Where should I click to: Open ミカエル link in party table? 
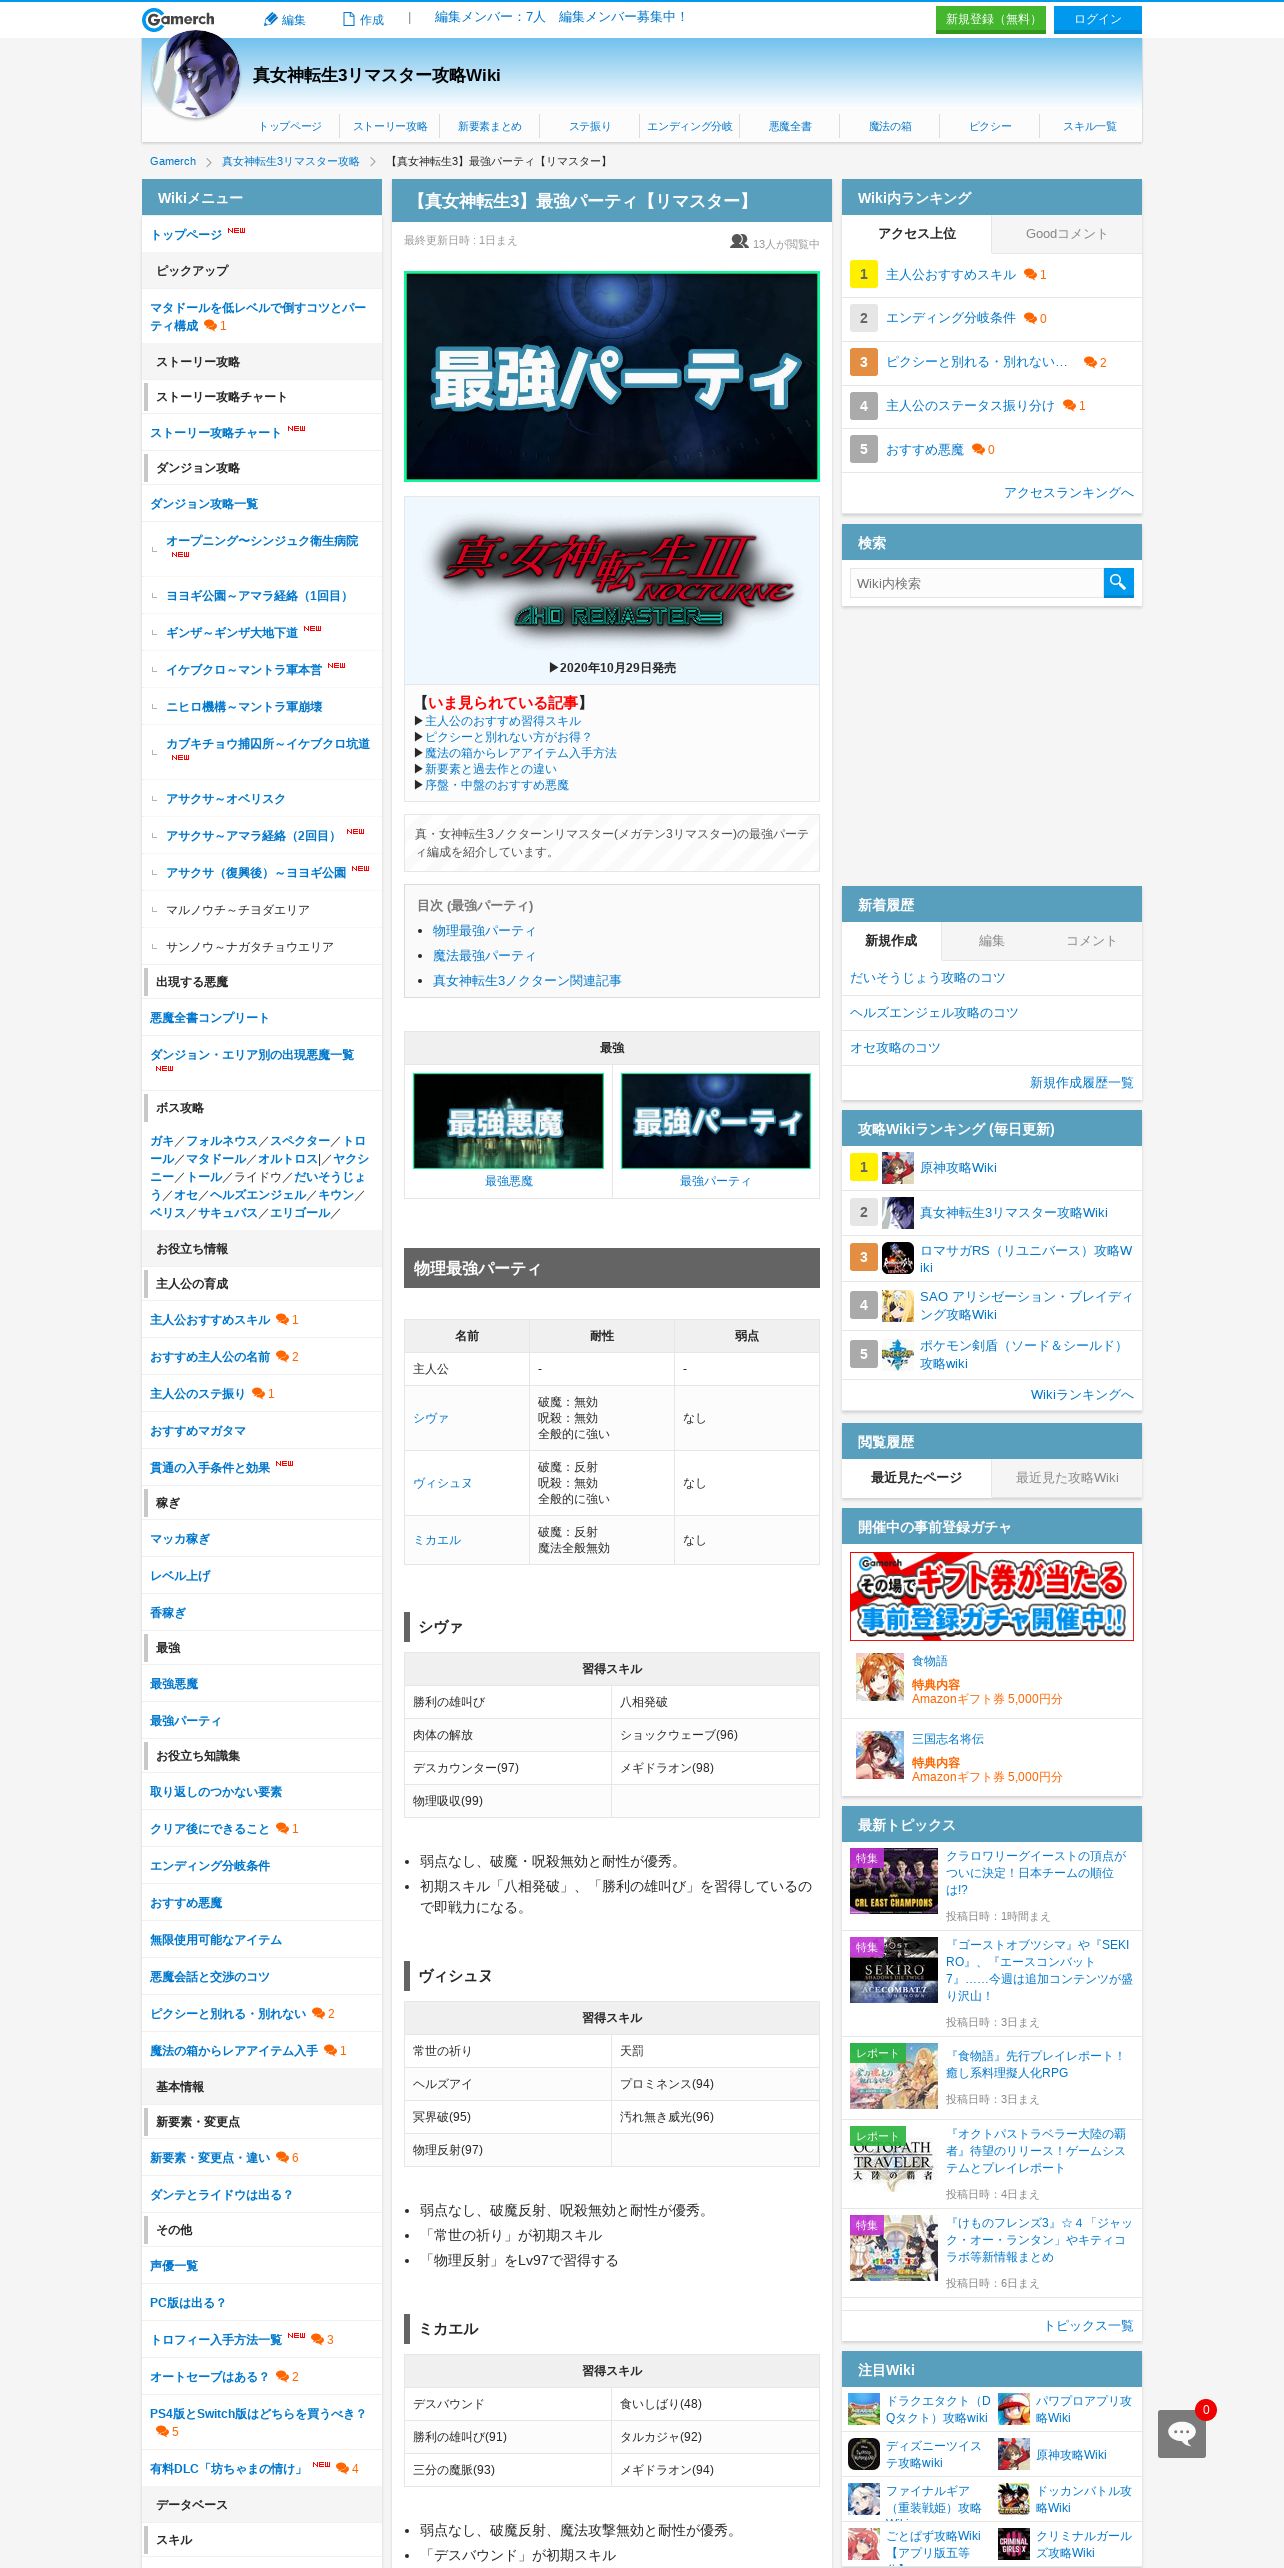437,1540
